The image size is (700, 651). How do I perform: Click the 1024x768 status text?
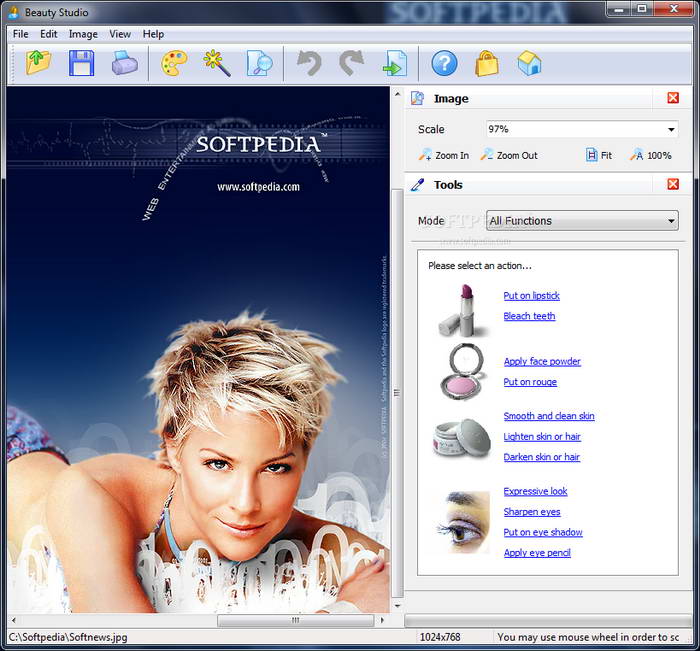pos(440,637)
